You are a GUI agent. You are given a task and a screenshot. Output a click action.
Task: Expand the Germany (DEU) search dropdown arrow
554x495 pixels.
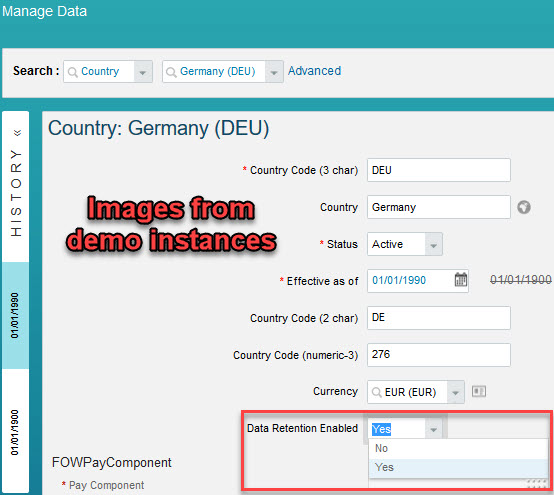click(274, 72)
